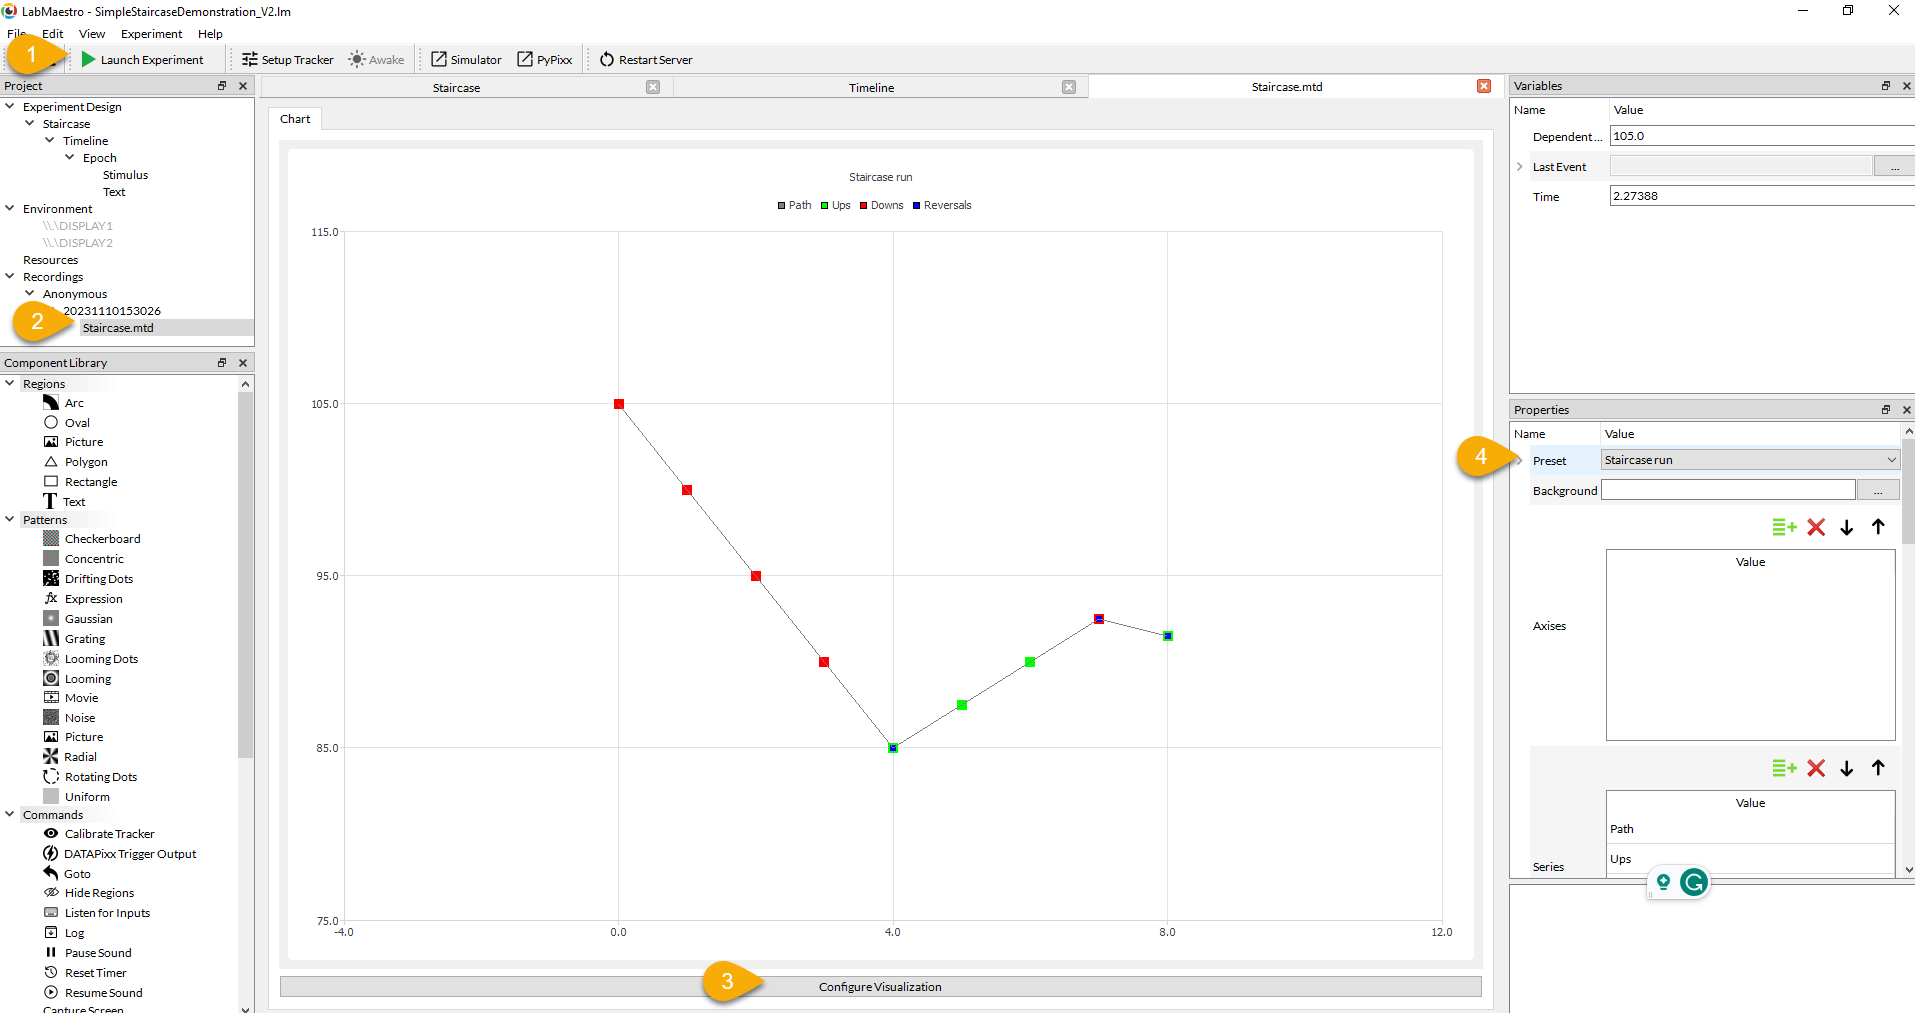The image size is (1915, 1013).
Task: Click the Background color field
Action: tap(1728, 490)
